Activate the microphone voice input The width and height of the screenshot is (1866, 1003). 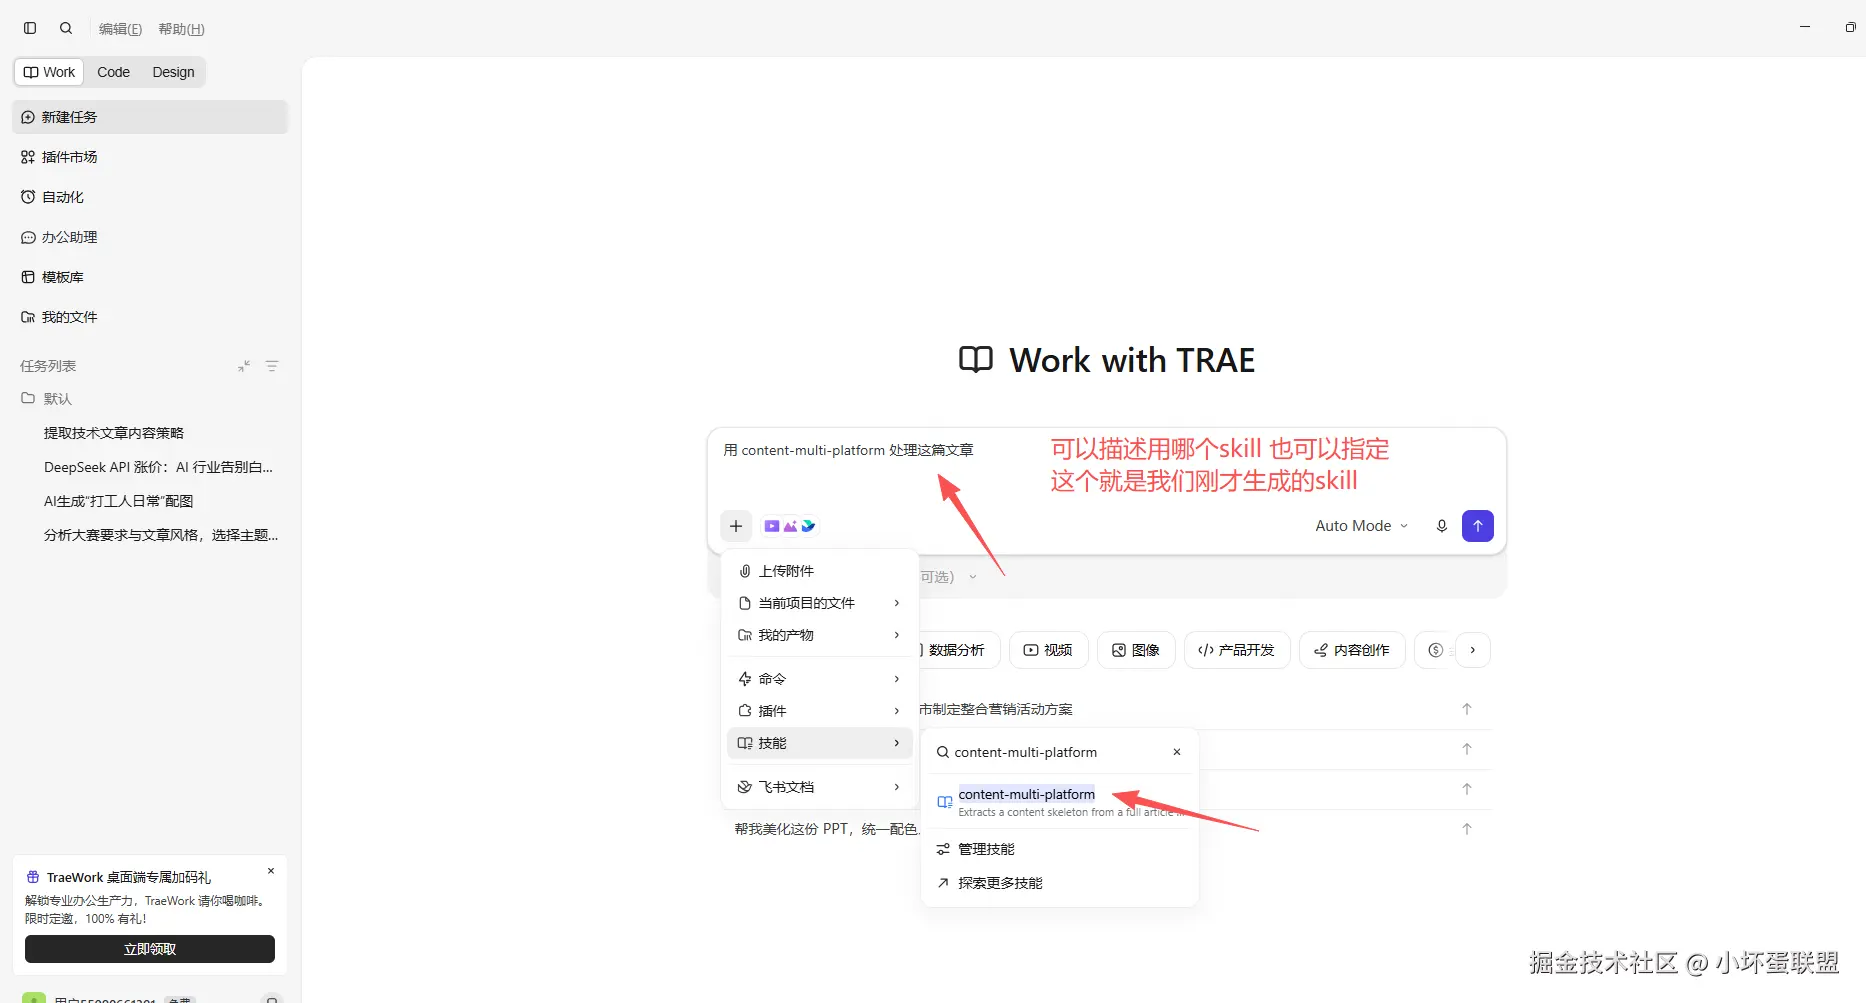(x=1441, y=526)
